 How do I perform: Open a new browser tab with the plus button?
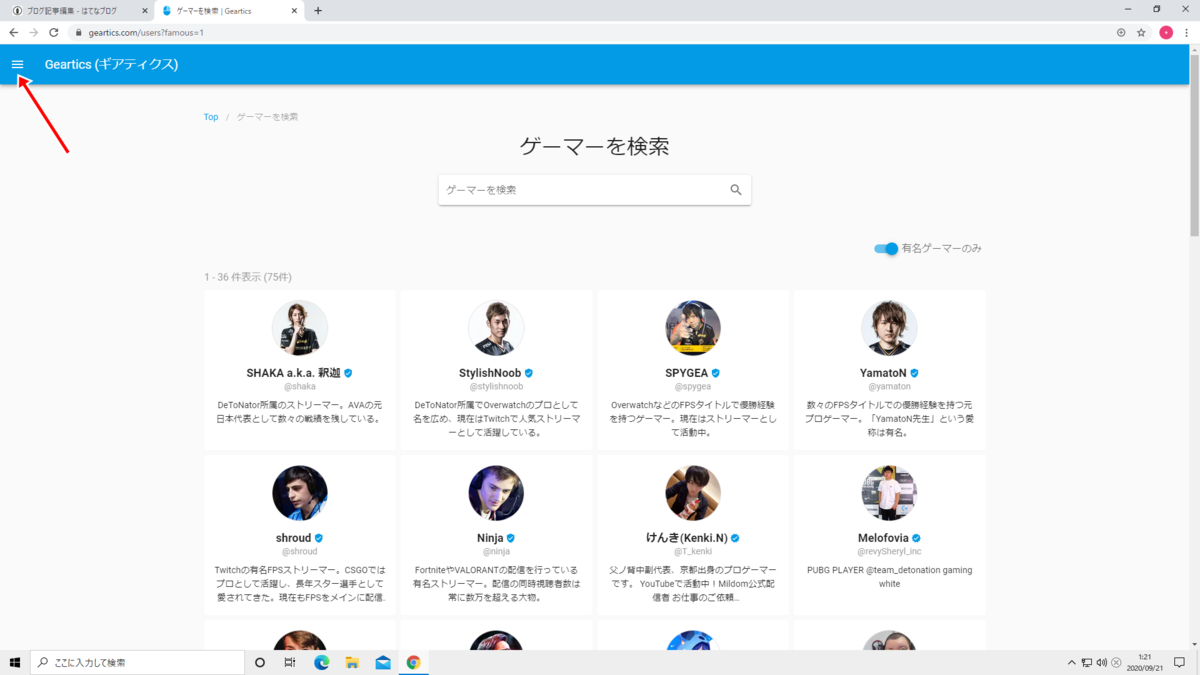tap(318, 10)
